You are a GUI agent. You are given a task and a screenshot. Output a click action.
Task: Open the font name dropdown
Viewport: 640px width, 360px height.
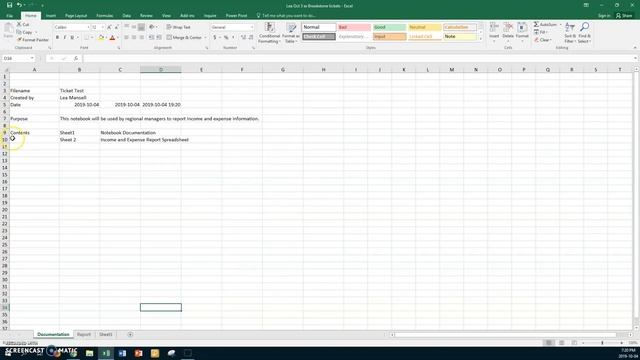[88, 27]
